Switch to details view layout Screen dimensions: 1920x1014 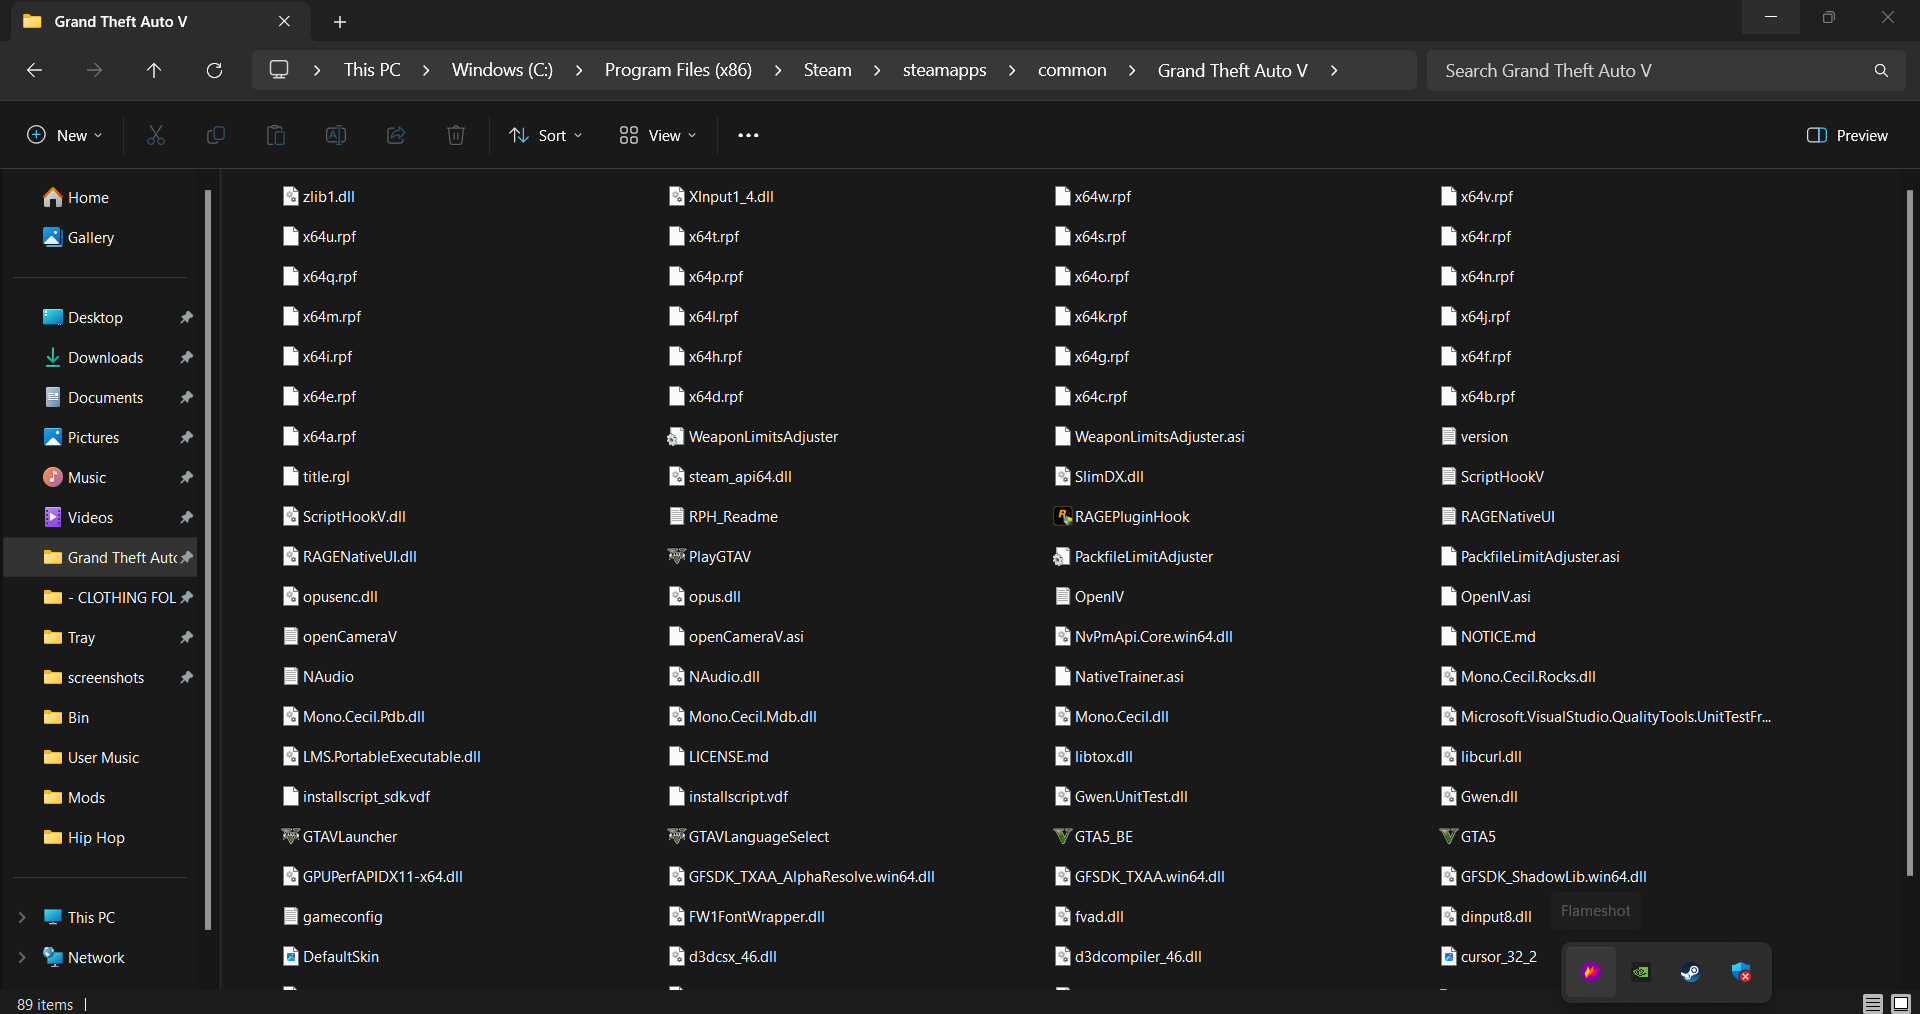click(1873, 1003)
